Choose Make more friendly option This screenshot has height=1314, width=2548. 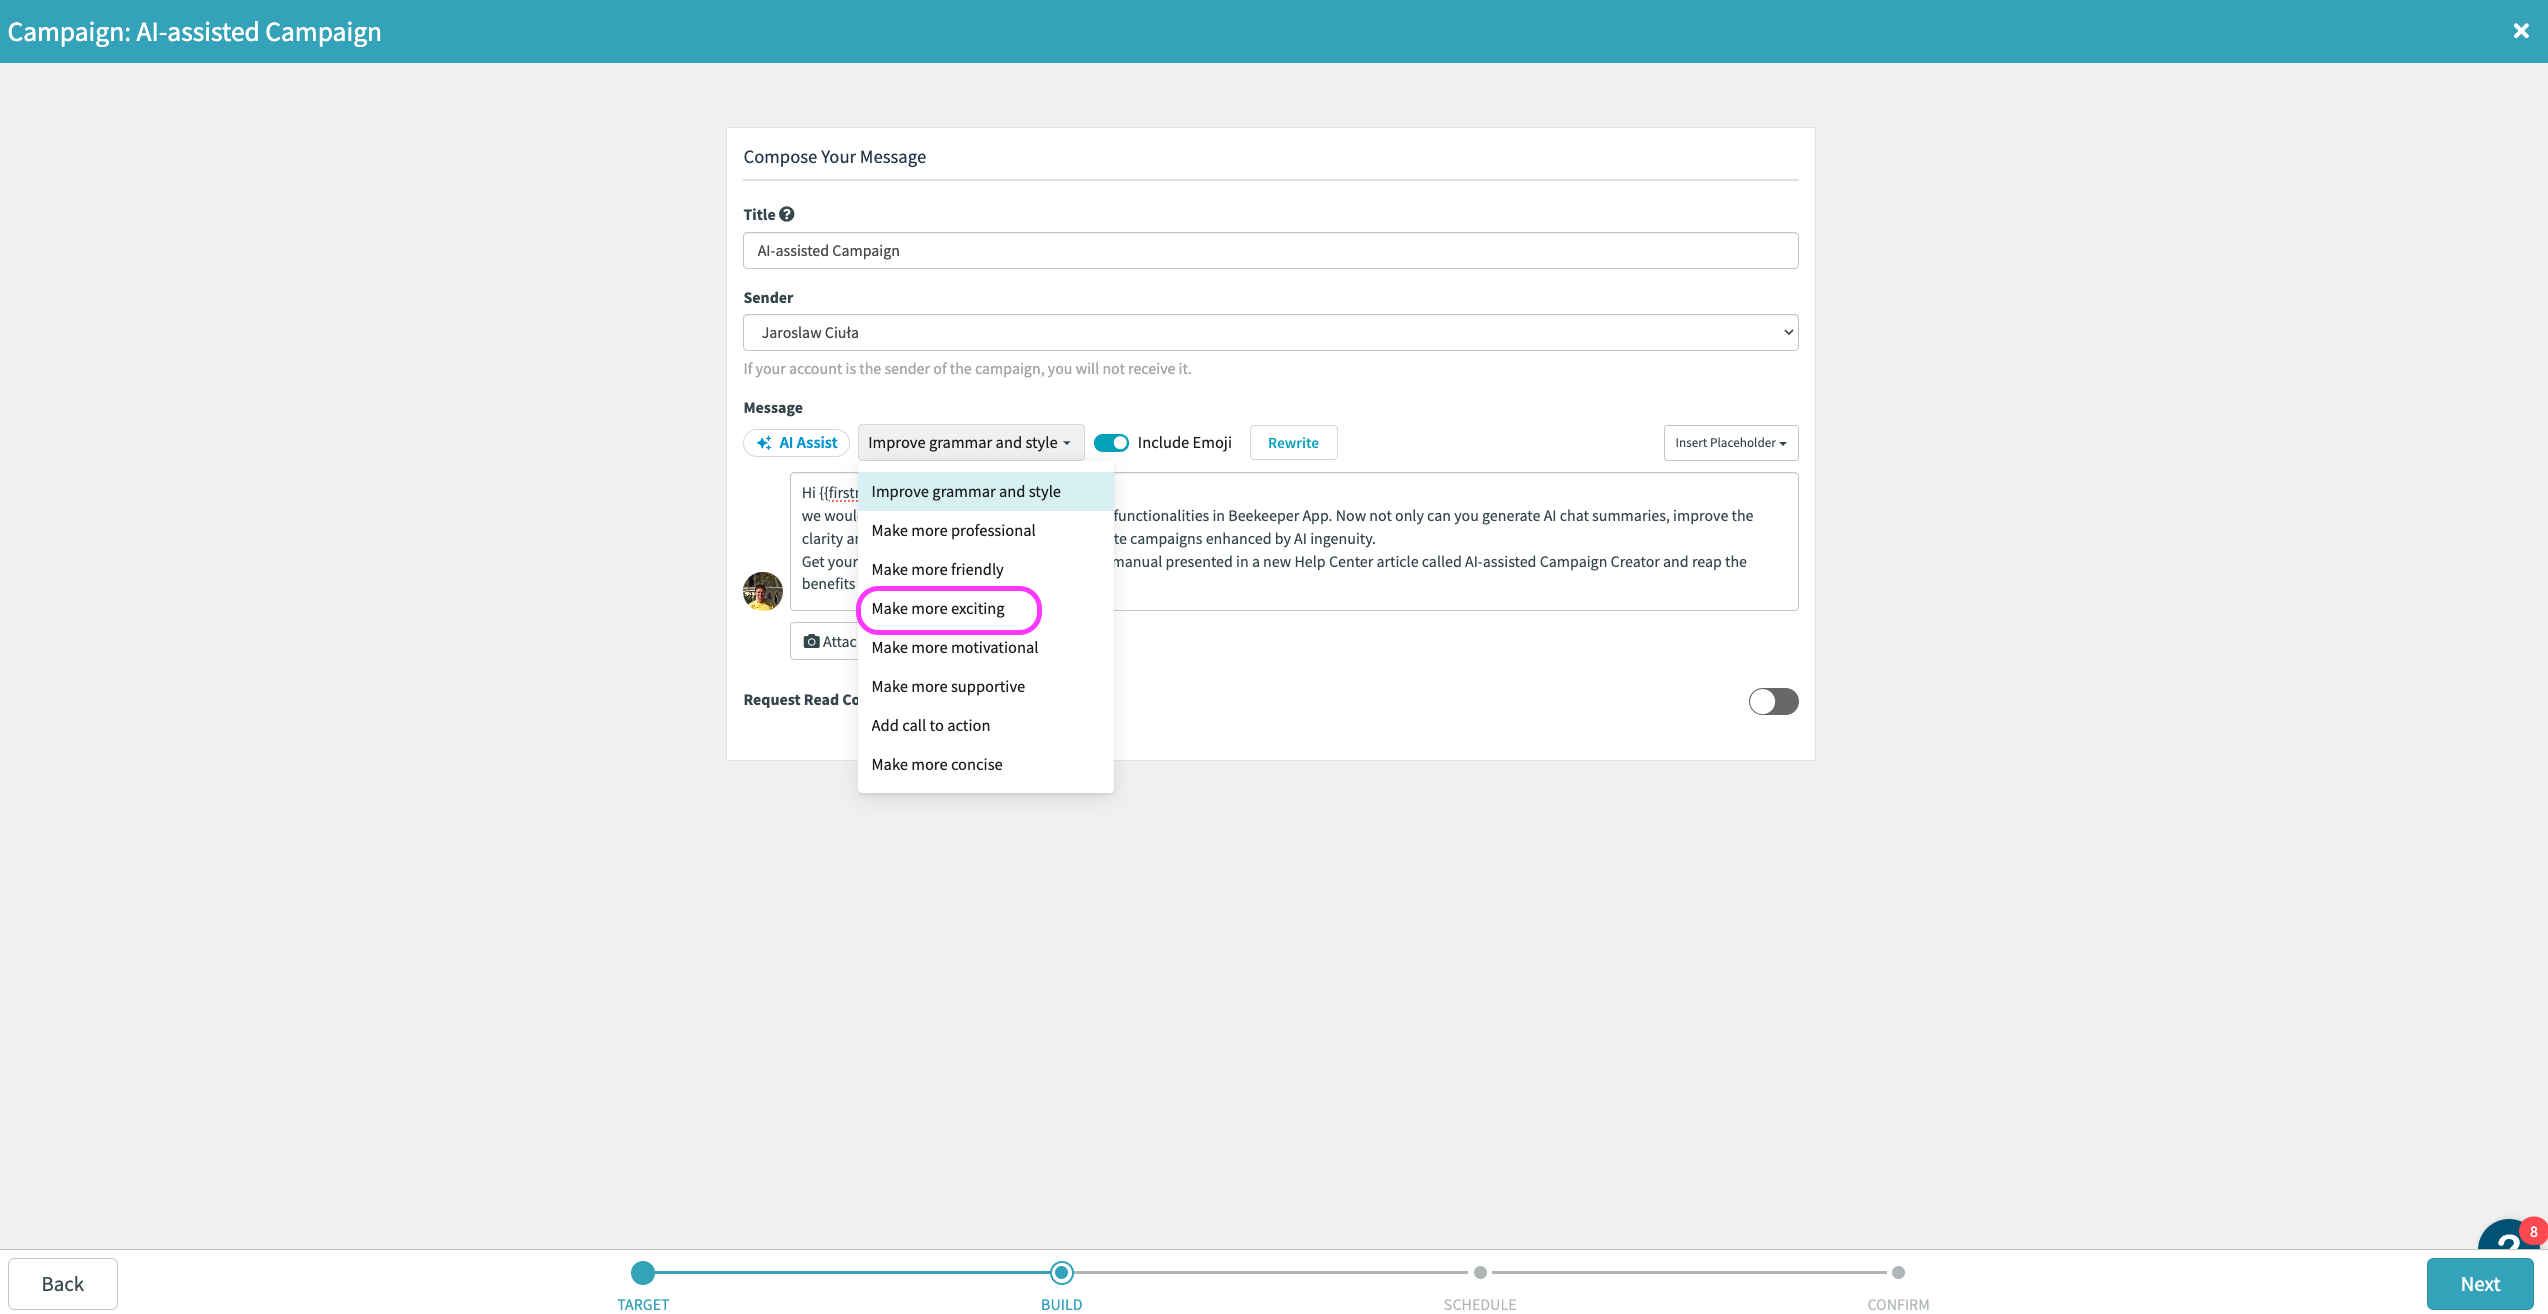(x=985, y=570)
